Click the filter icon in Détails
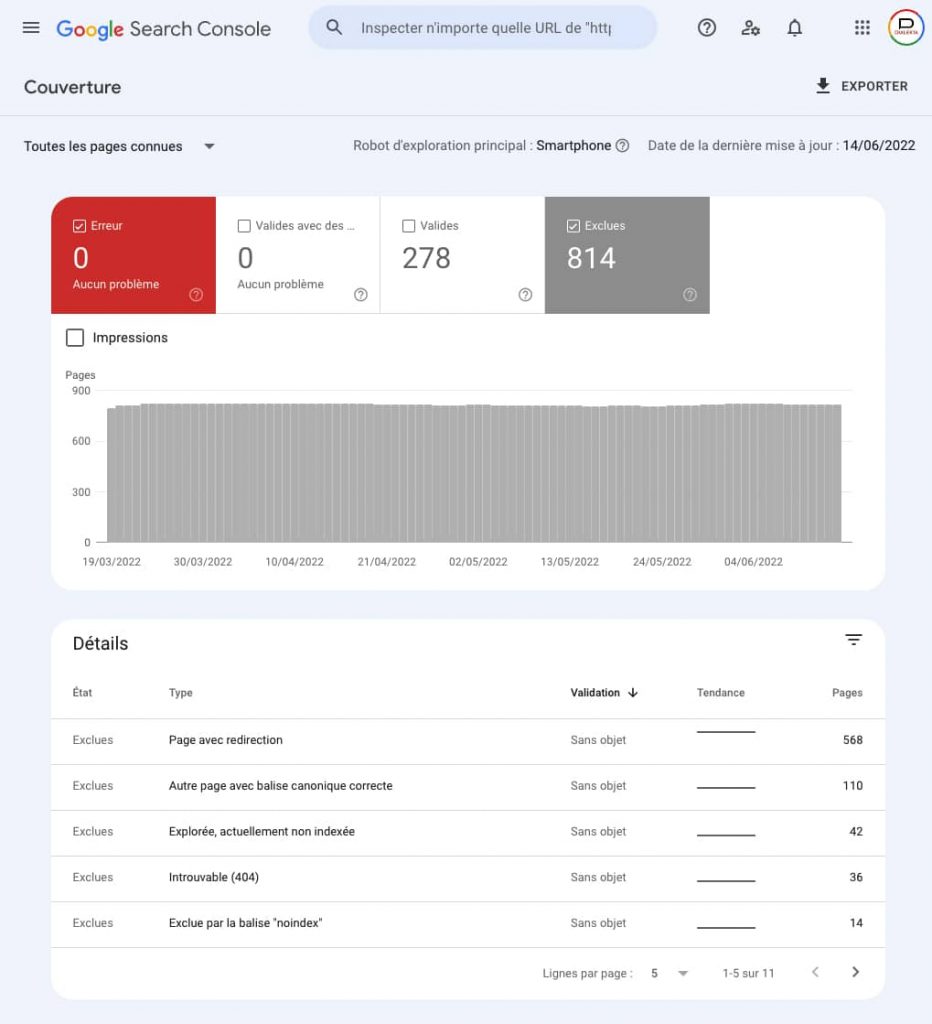 click(x=853, y=640)
